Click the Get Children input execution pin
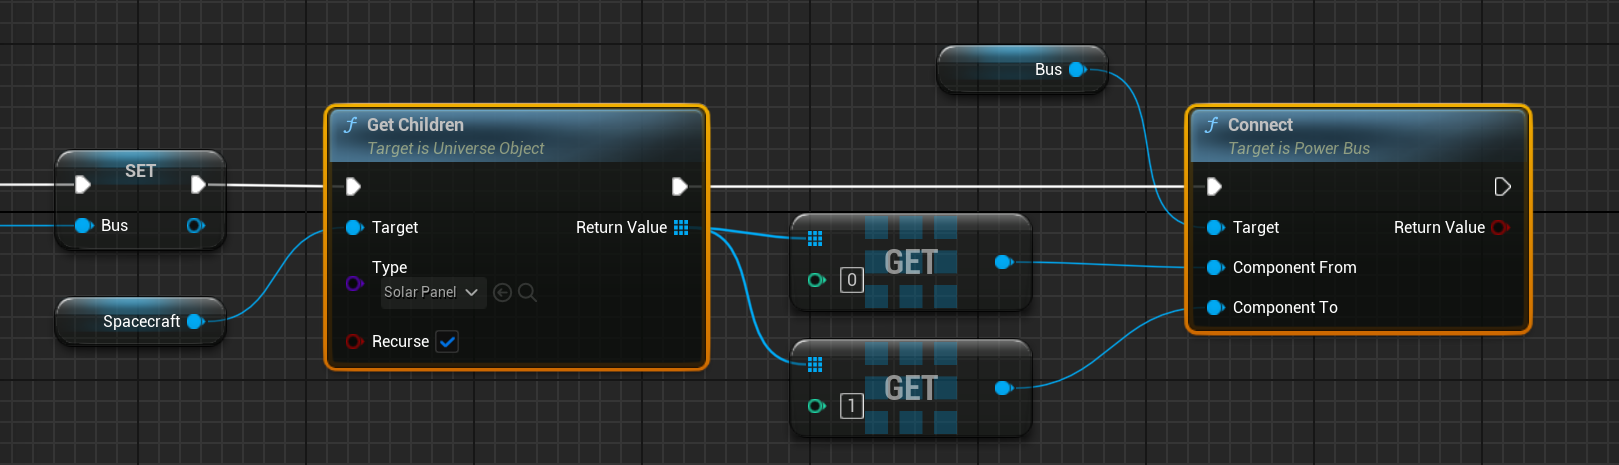Screen dimensions: 1619x465 coord(353,187)
